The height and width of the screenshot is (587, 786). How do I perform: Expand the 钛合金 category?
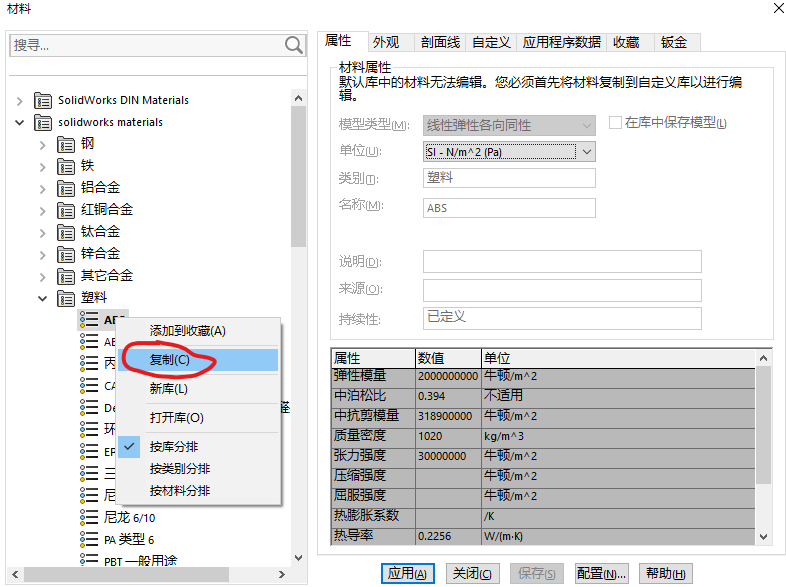tap(43, 234)
